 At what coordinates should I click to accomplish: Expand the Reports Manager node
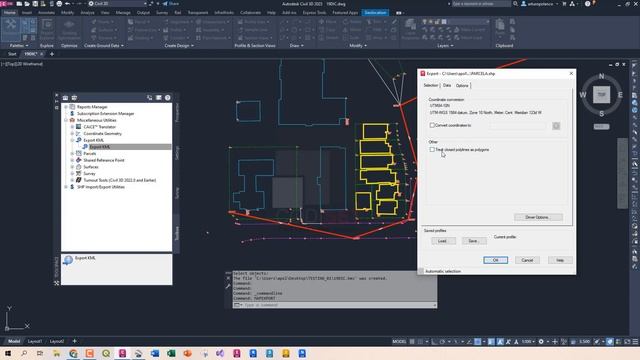(66, 107)
